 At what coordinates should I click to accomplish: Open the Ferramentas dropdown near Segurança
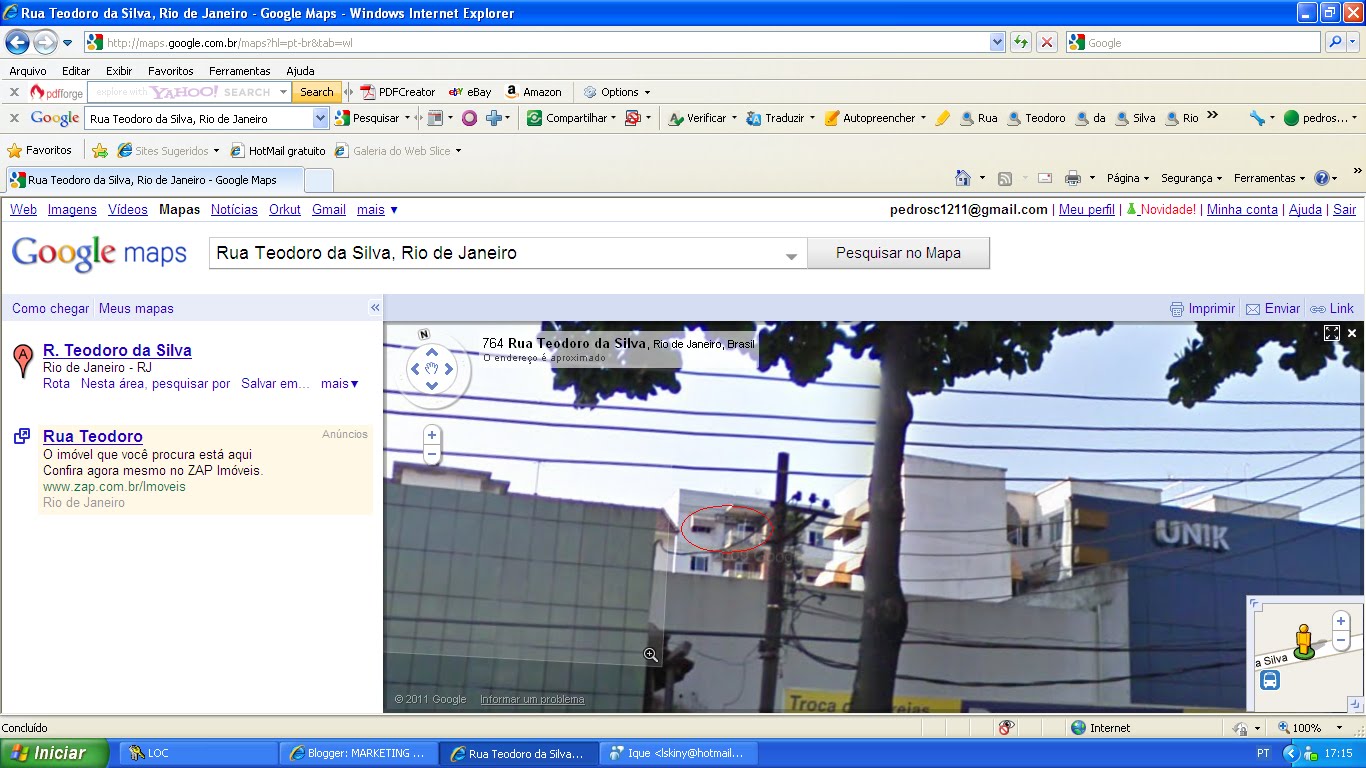(x=1268, y=177)
